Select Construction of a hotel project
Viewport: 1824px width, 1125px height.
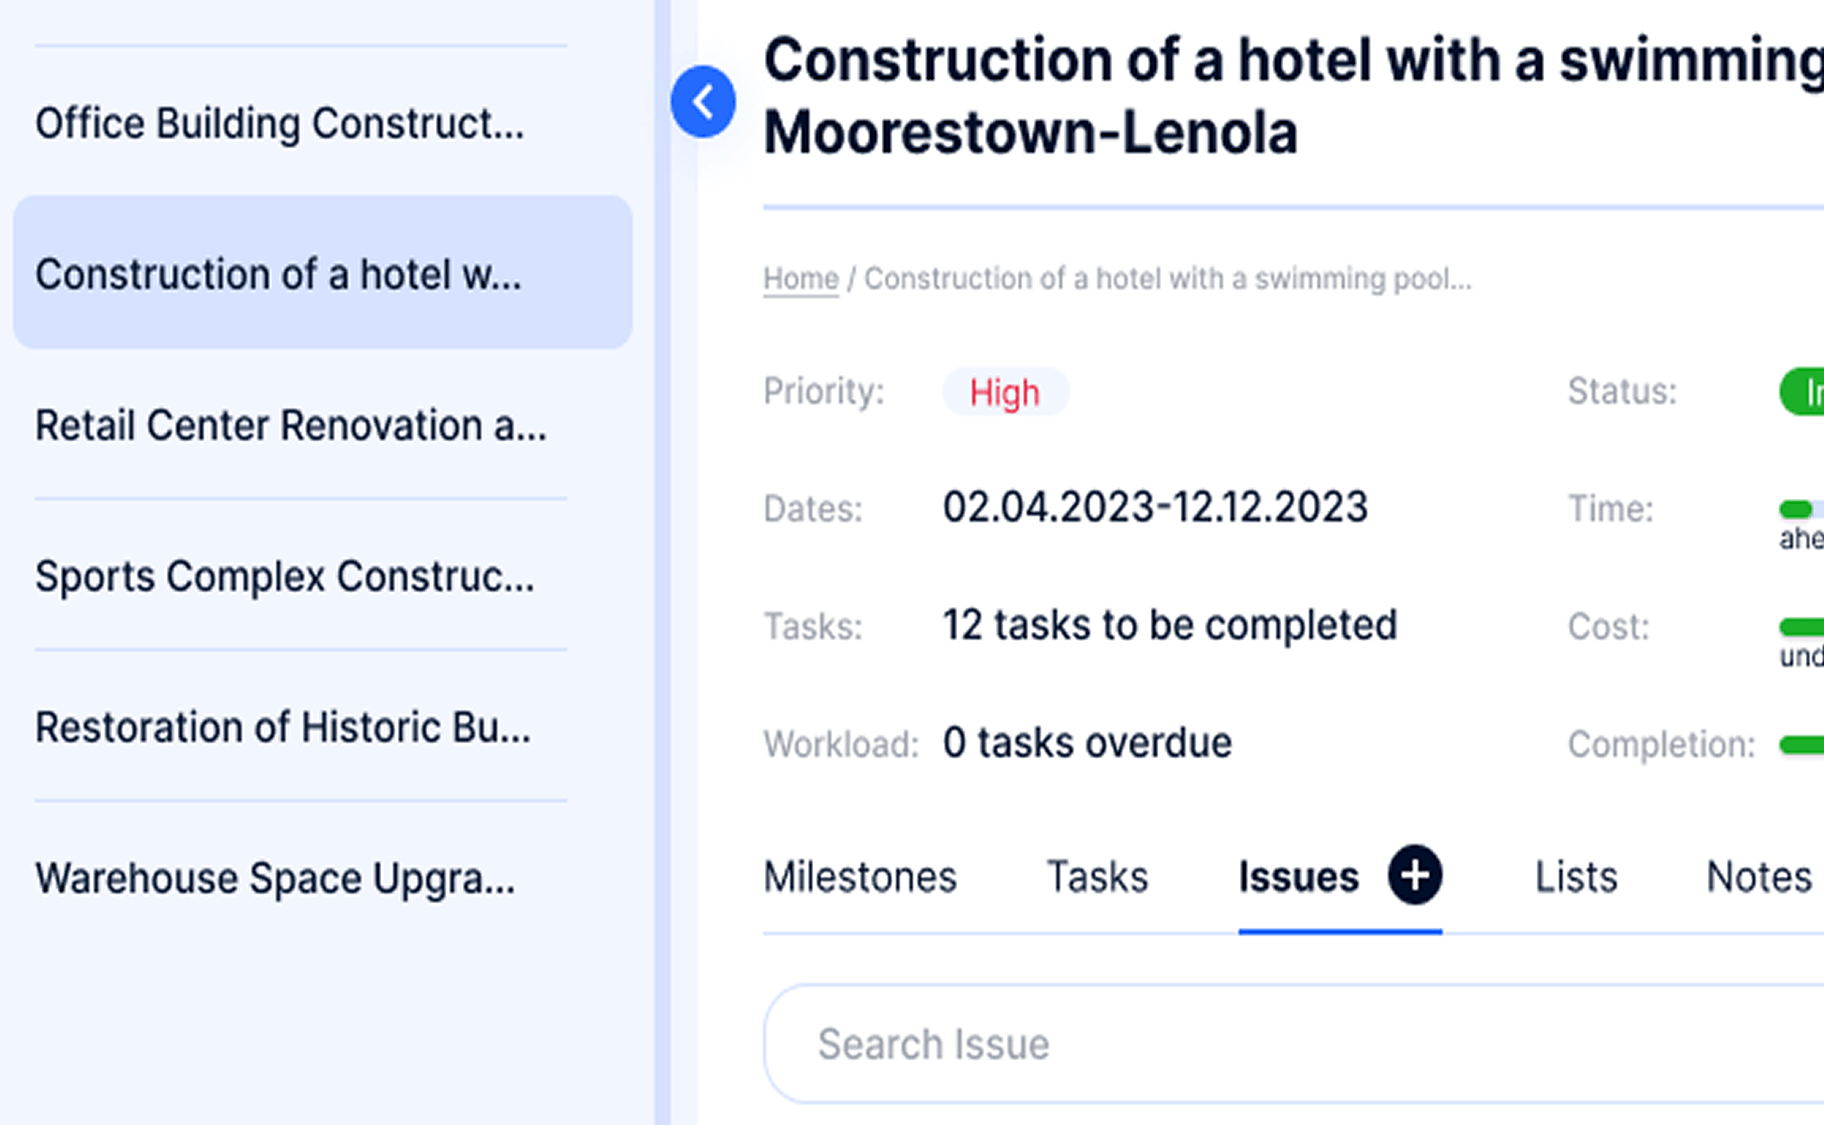pyautogui.click(x=322, y=273)
